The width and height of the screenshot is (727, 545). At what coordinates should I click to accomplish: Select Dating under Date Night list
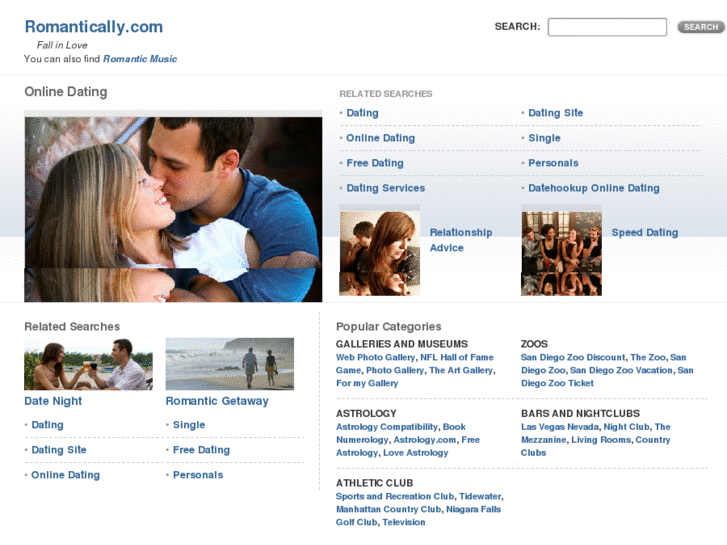[47, 424]
